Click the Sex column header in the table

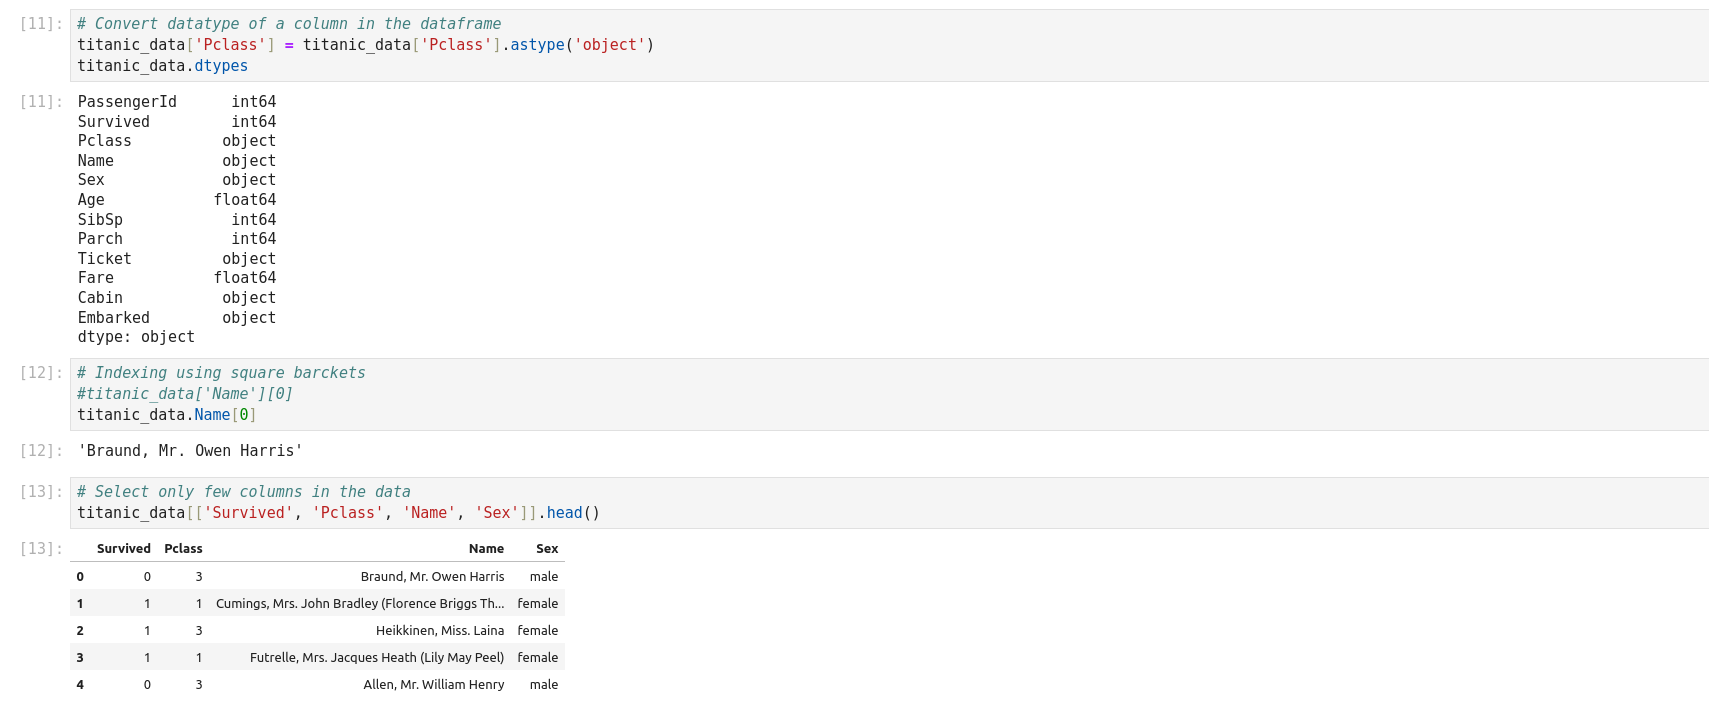tap(546, 549)
